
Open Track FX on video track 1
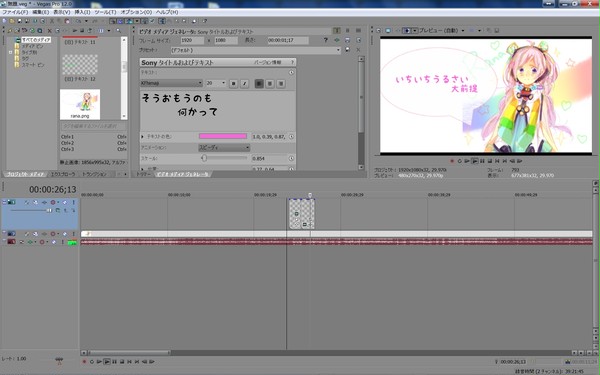(44, 202)
